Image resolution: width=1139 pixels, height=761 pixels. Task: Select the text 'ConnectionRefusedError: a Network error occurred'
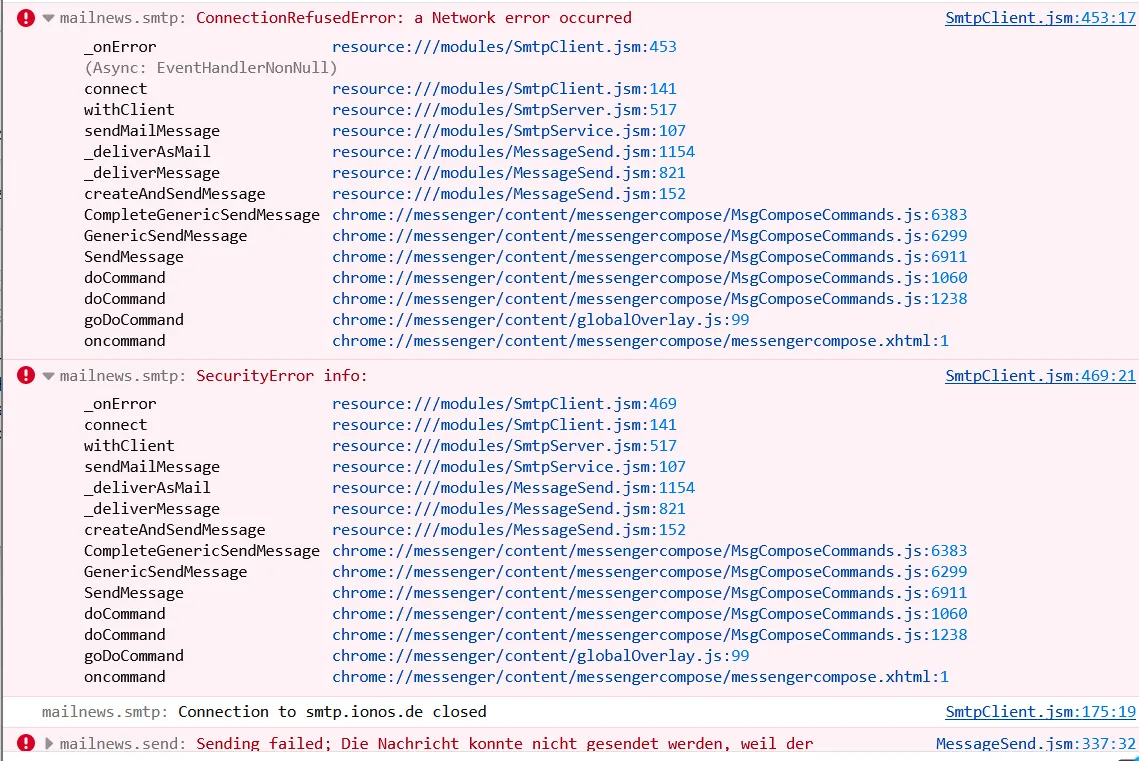pos(414,17)
